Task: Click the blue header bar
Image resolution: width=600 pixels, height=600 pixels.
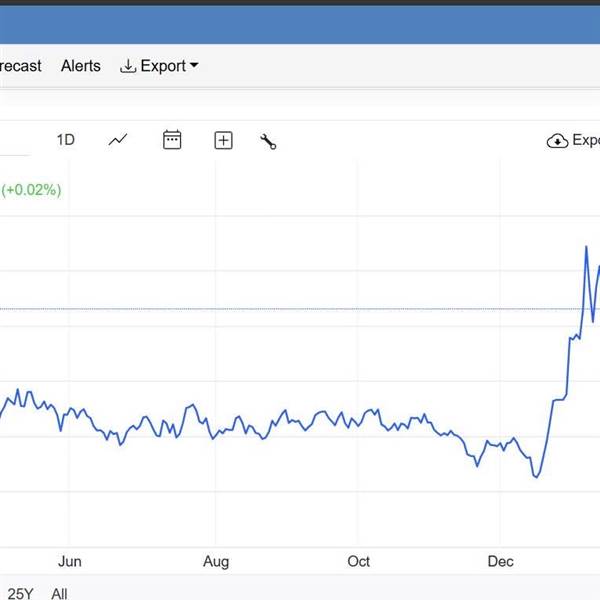Action: pyautogui.click(x=300, y=24)
